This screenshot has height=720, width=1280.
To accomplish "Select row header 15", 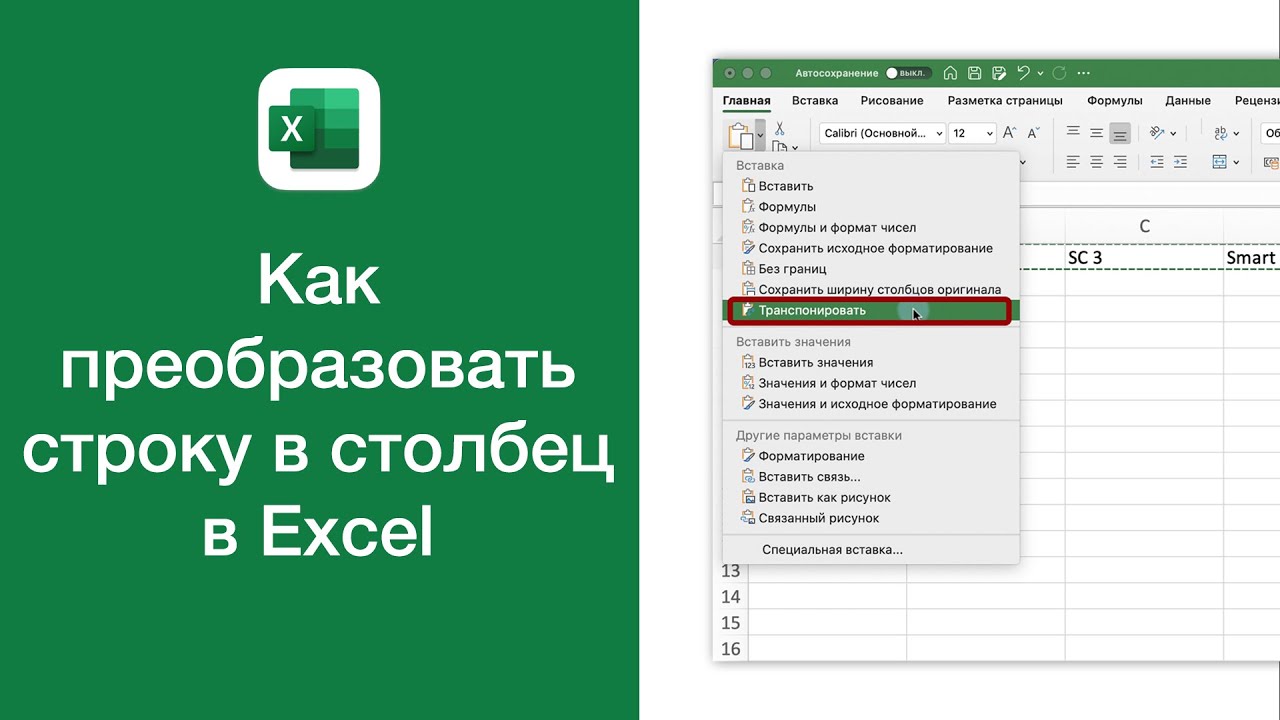I will [730, 623].
